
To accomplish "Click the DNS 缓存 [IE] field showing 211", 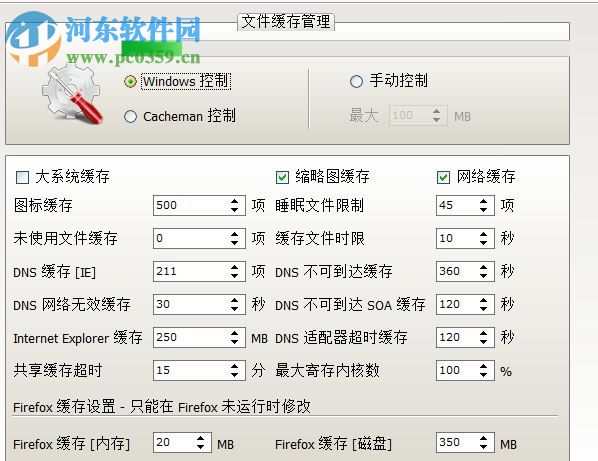I will (199, 271).
